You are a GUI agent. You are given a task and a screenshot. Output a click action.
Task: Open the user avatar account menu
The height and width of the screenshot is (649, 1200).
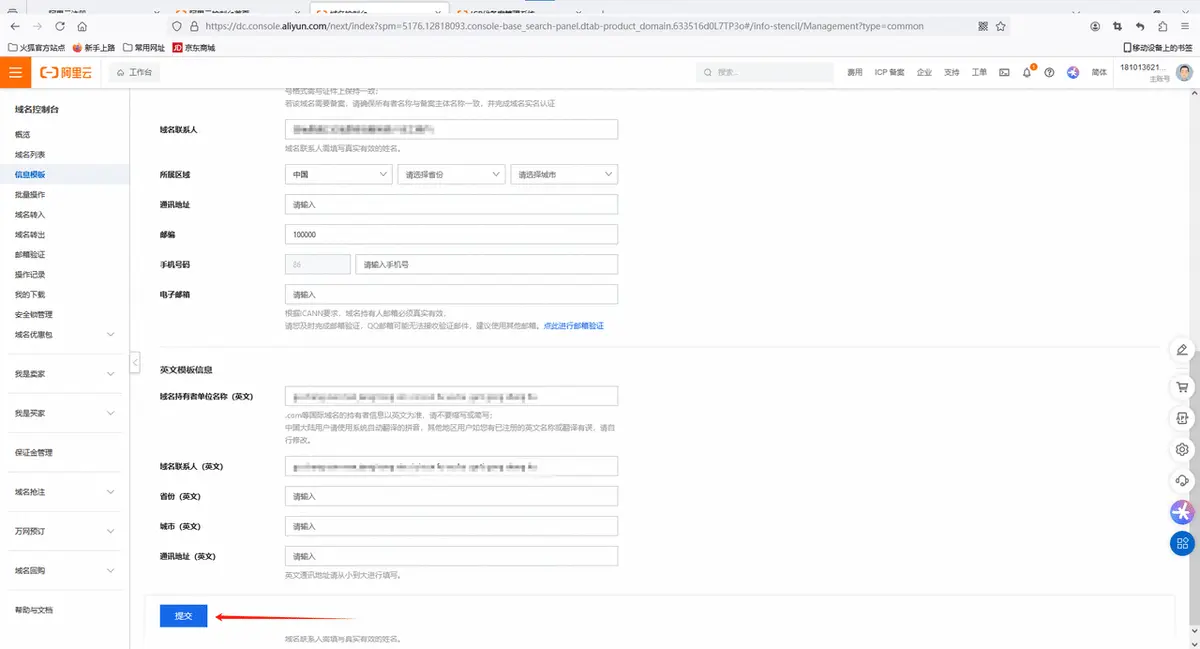pyautogui.click(x=1184, y=72)
